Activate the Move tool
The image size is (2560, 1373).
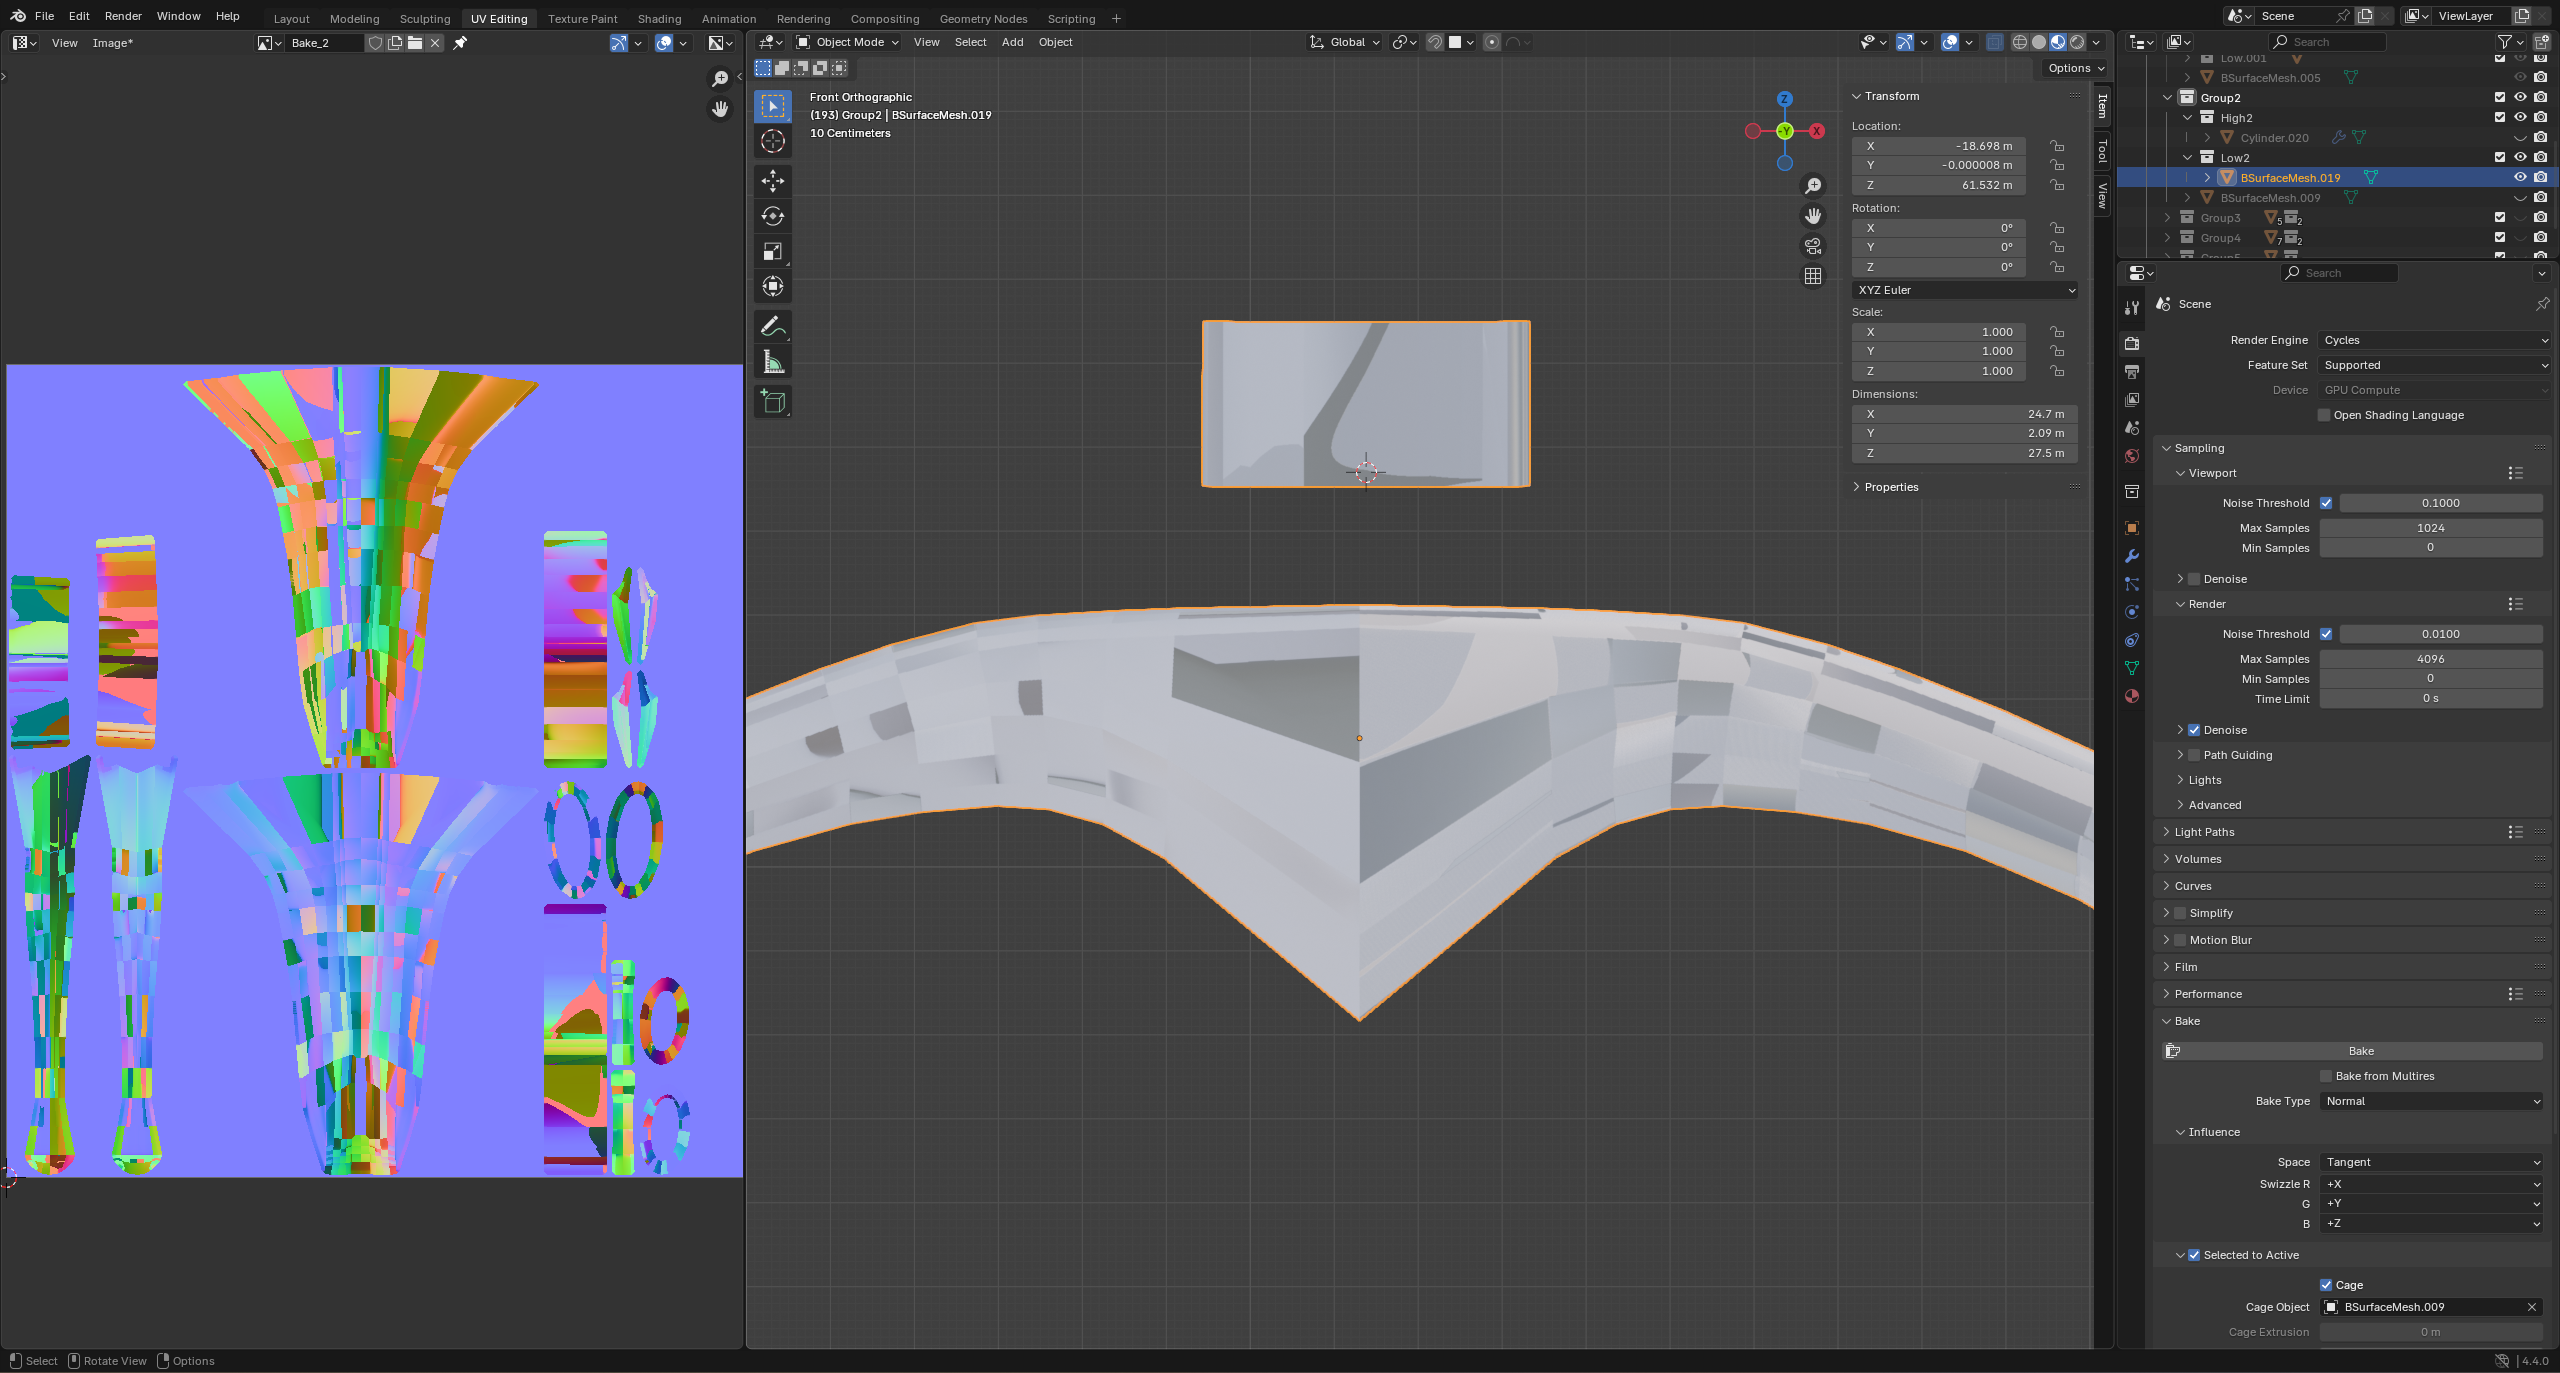tap(773, 181)
